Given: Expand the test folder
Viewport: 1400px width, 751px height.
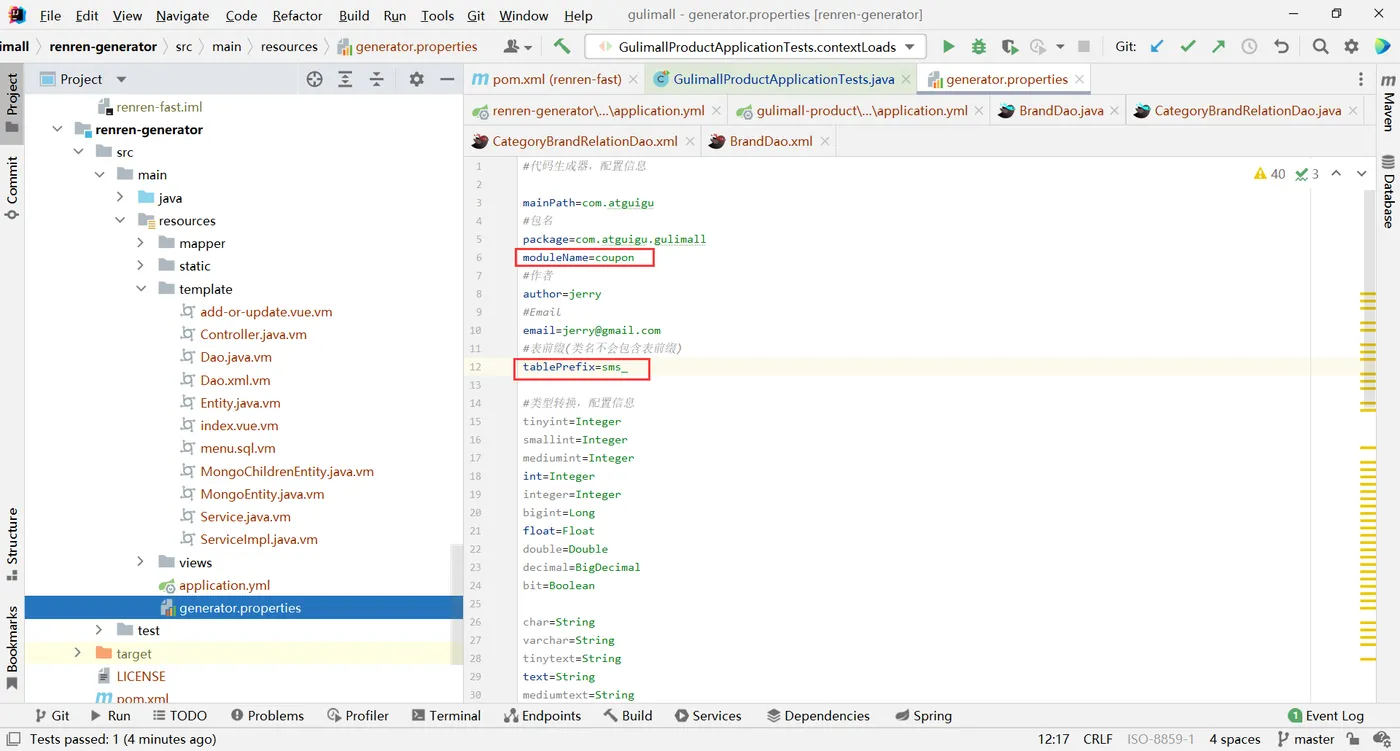Looking at the screenshot, I should coord(99,630).
